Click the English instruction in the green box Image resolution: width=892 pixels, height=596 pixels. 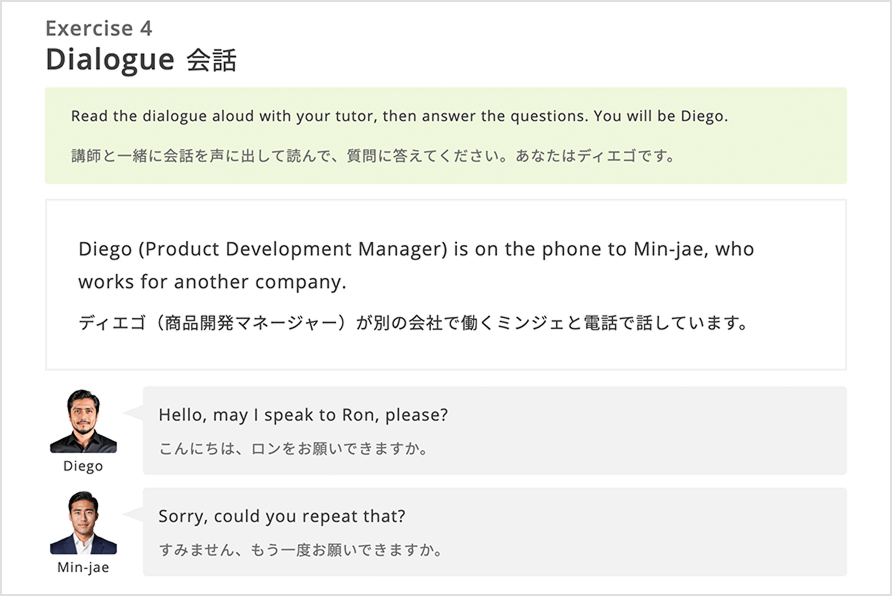point(399,116)
